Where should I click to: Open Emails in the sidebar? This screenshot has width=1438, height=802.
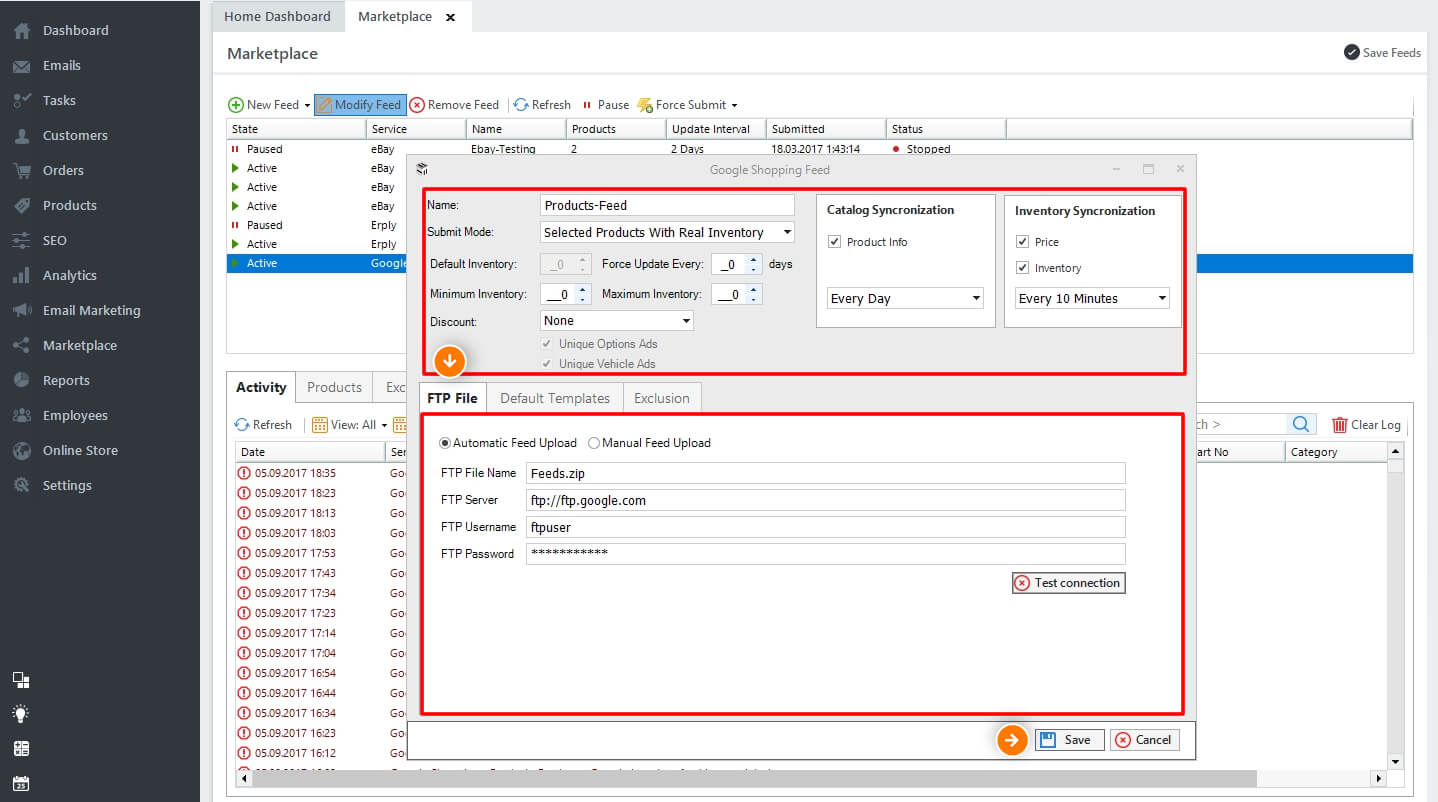click(61, 65)
